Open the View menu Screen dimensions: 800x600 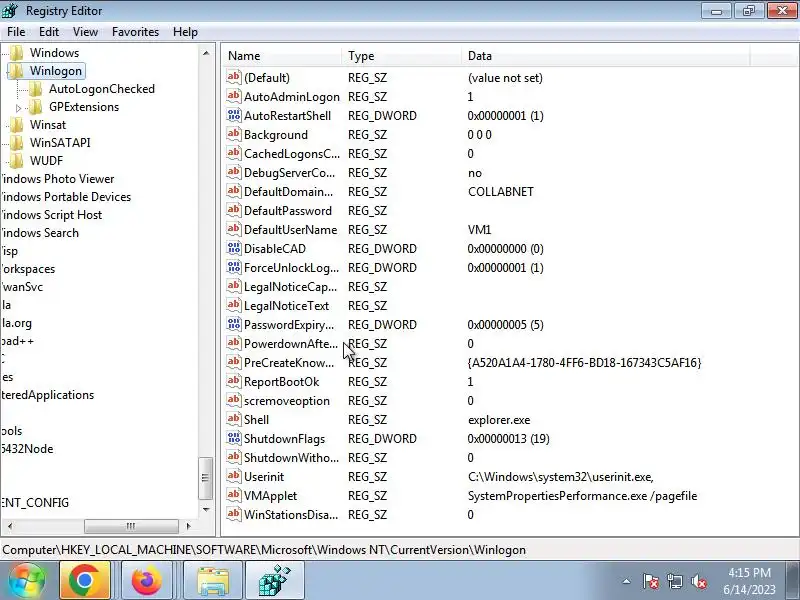(x=85, y=32)
